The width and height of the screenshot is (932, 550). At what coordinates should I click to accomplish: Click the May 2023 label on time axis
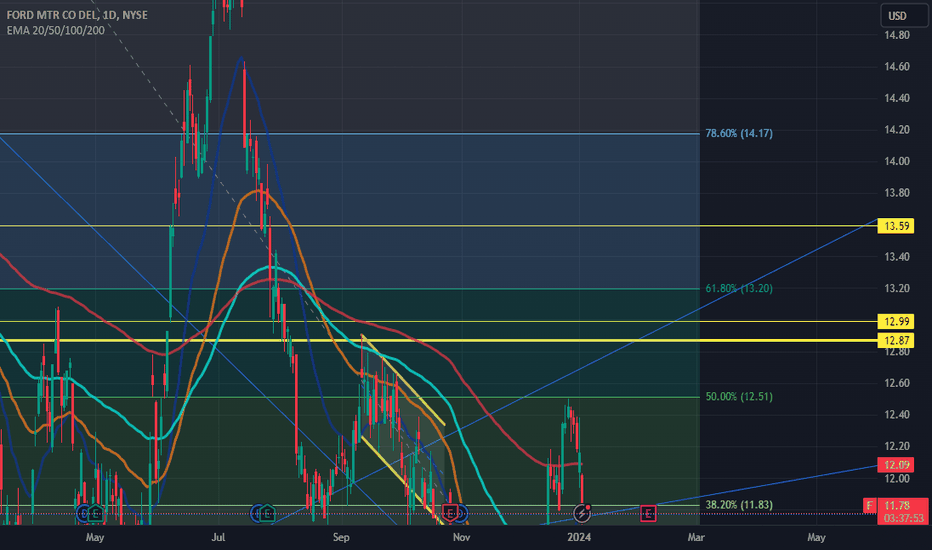(x=95, y=538)
